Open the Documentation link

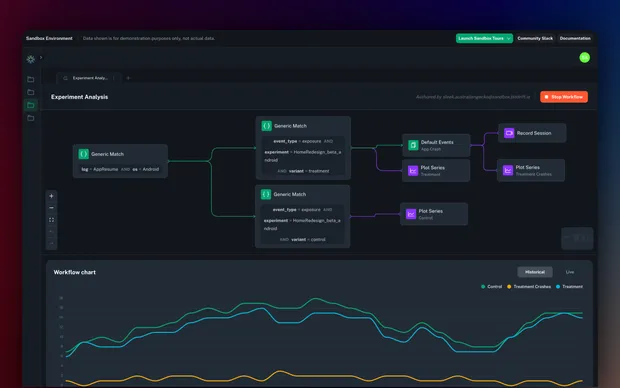pyautogui.click(x=575, y=38)
